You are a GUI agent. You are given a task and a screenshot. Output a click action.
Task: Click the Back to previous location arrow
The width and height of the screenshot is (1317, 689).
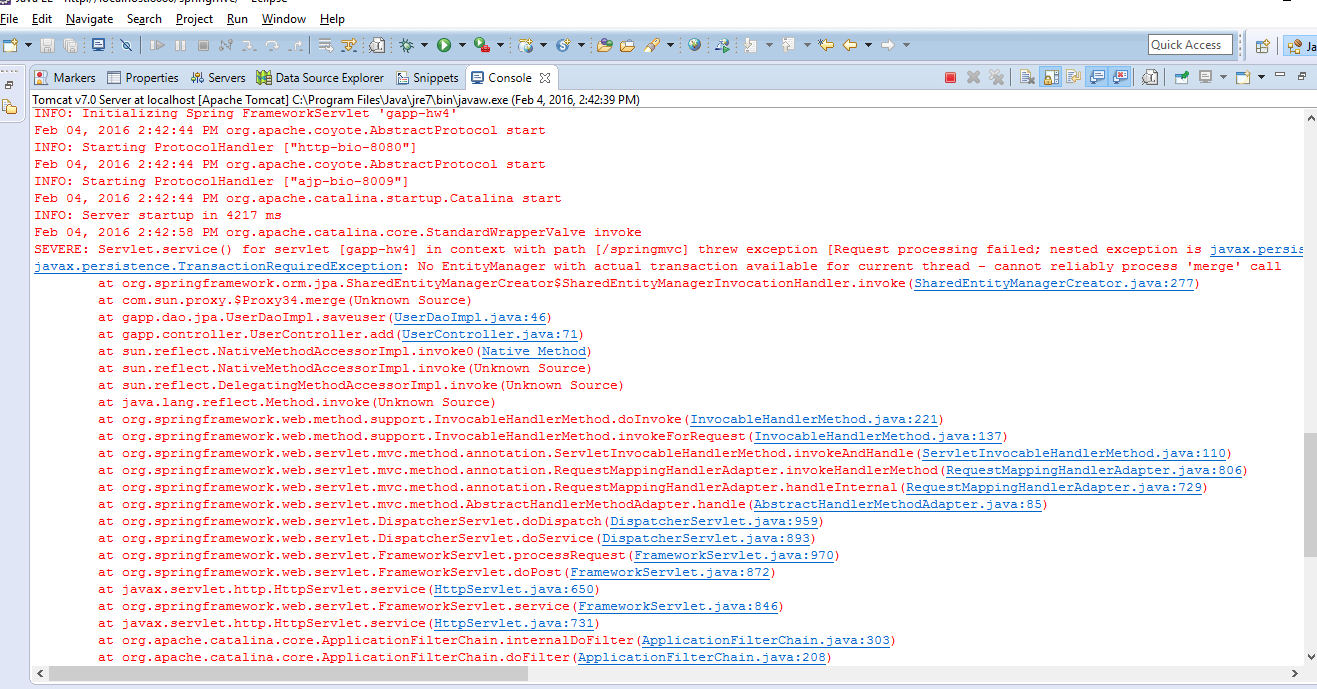849,45
